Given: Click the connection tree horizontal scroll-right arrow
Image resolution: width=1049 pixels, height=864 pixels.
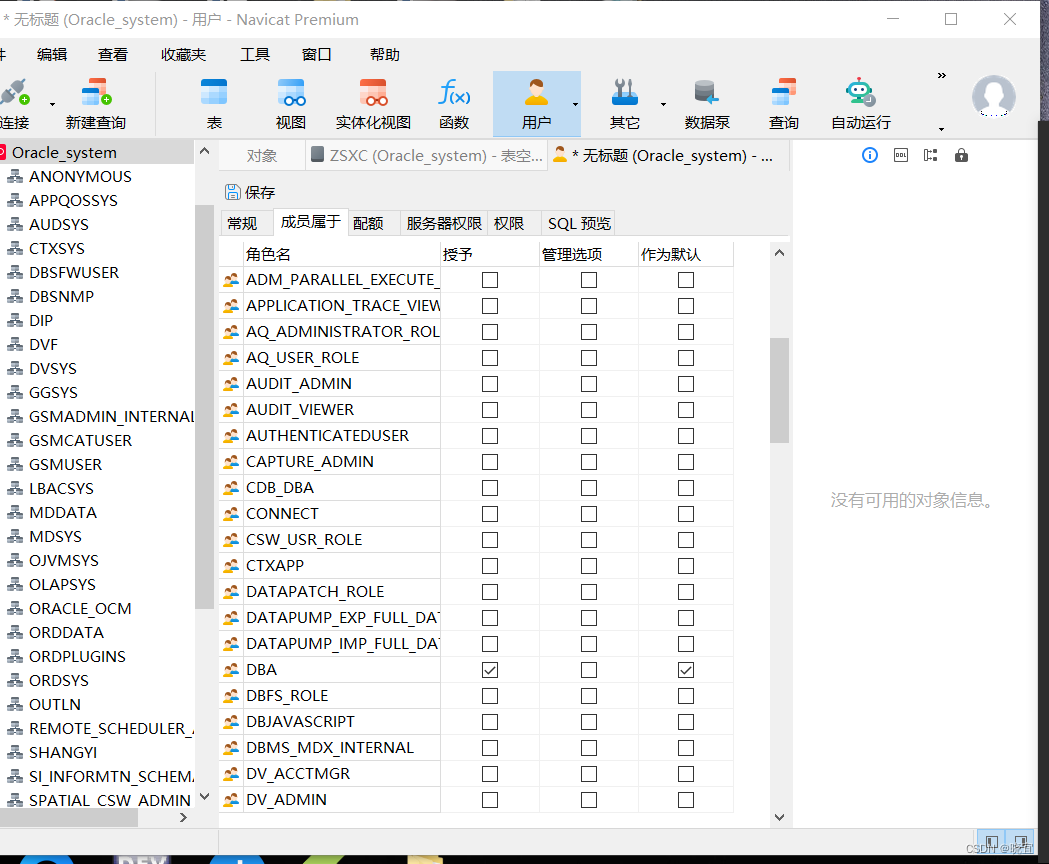Looking at the screenshot, I should point(183,817).
